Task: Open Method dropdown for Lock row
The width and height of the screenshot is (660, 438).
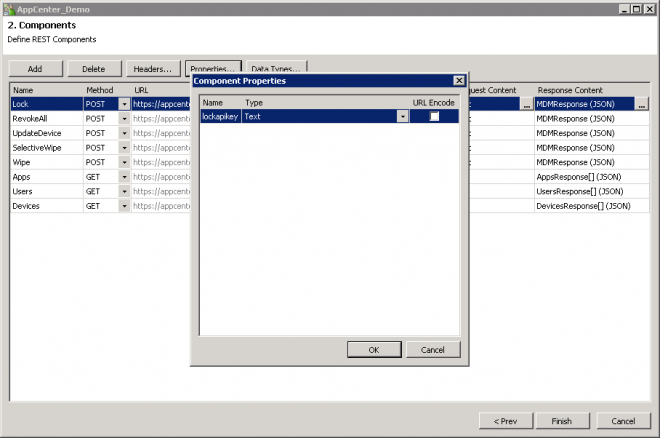Action: (124, 104)
